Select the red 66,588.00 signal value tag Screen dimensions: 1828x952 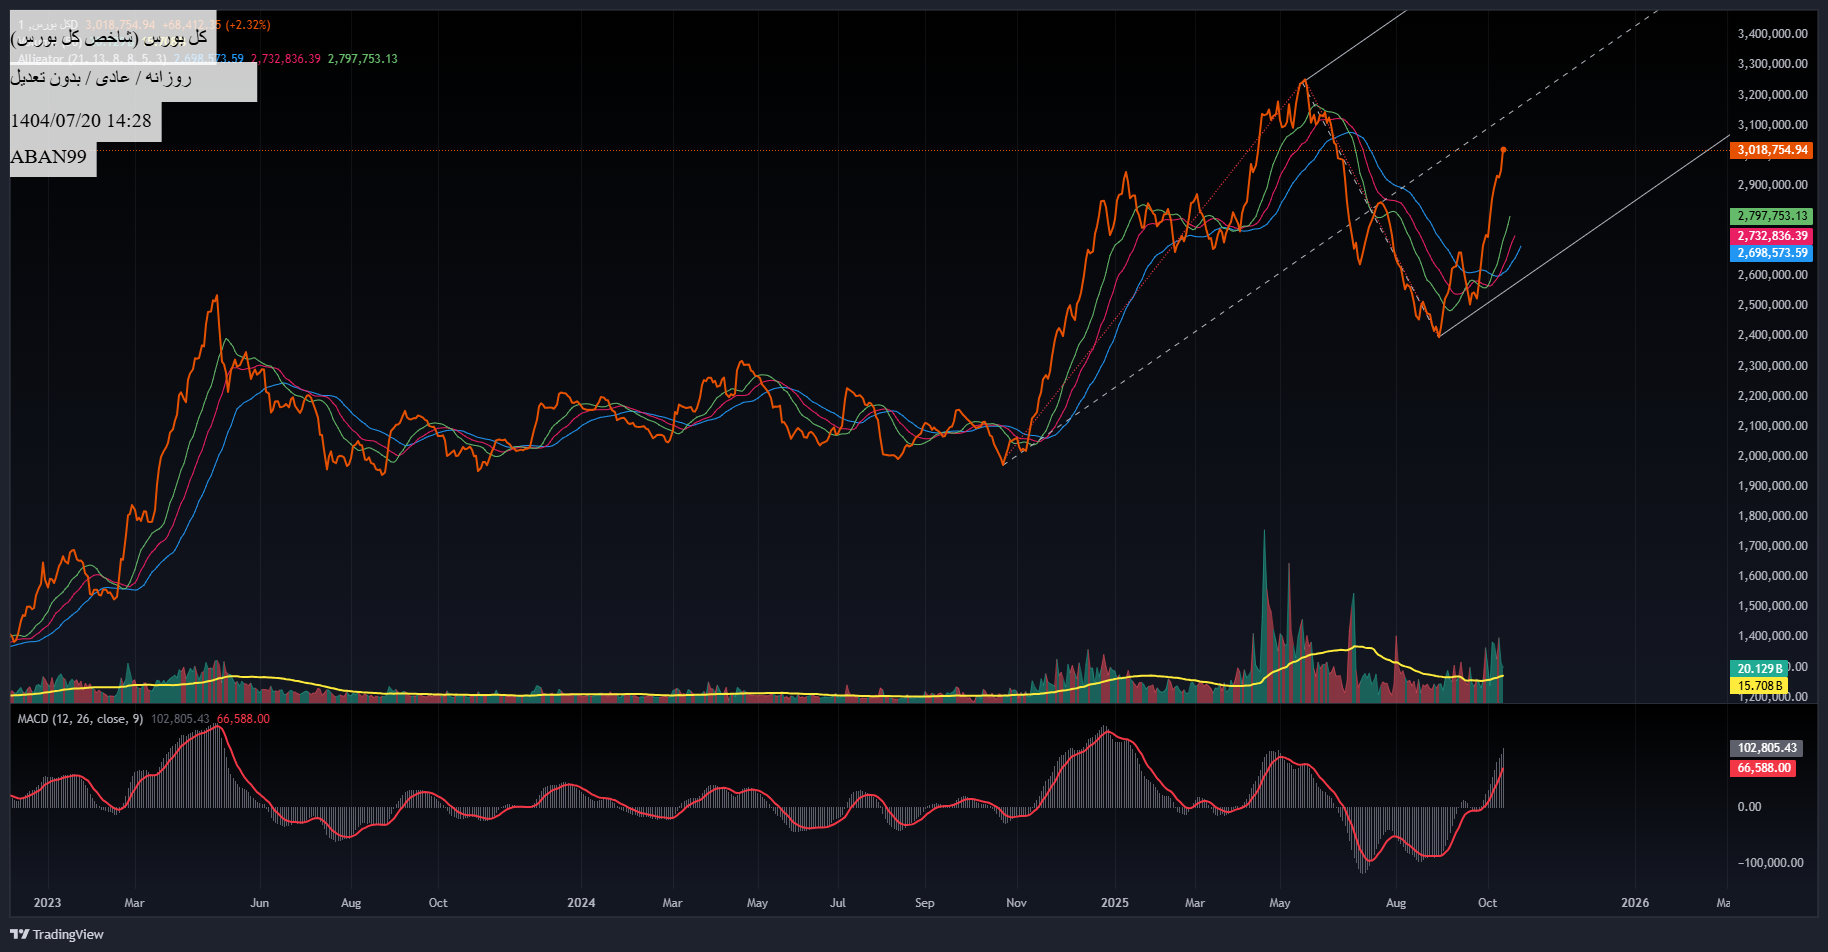1764,768
